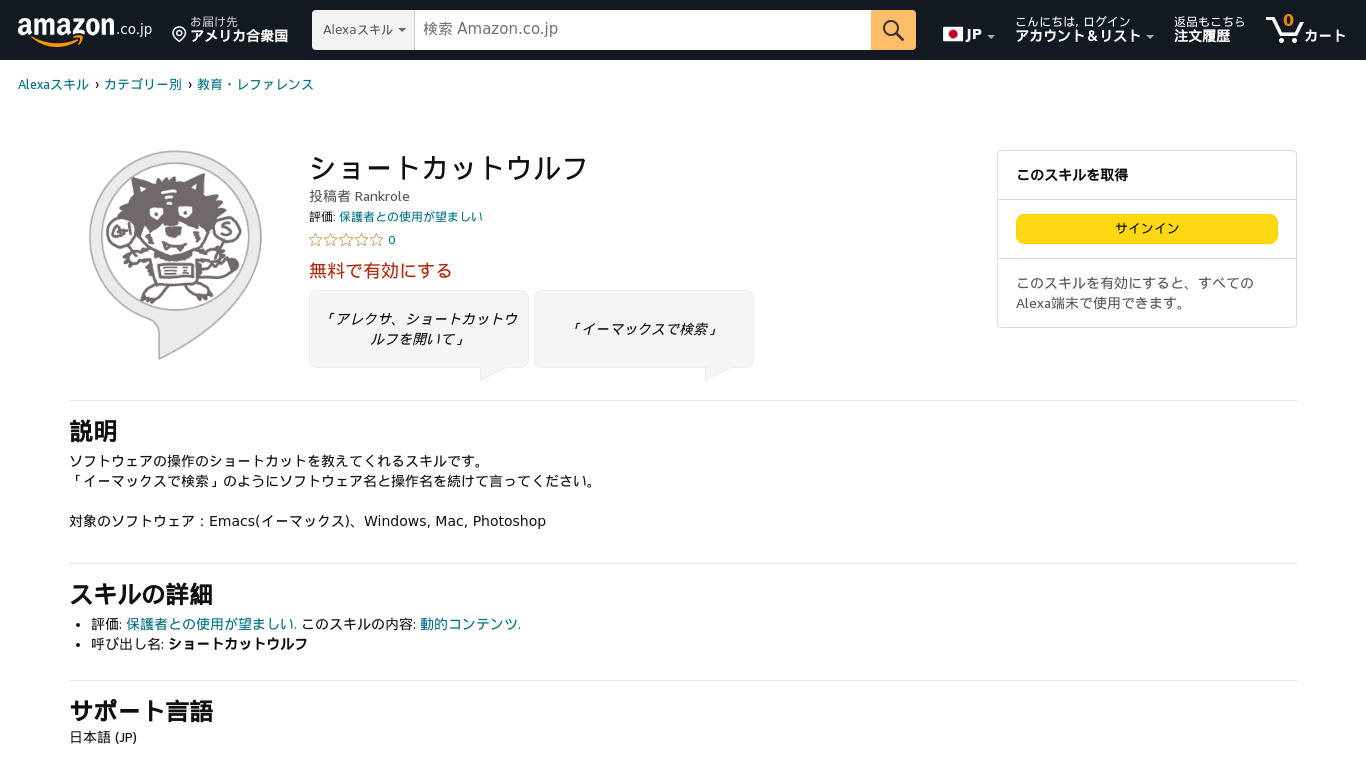Click the 動的コンテンツ link

tap(469, 624)
